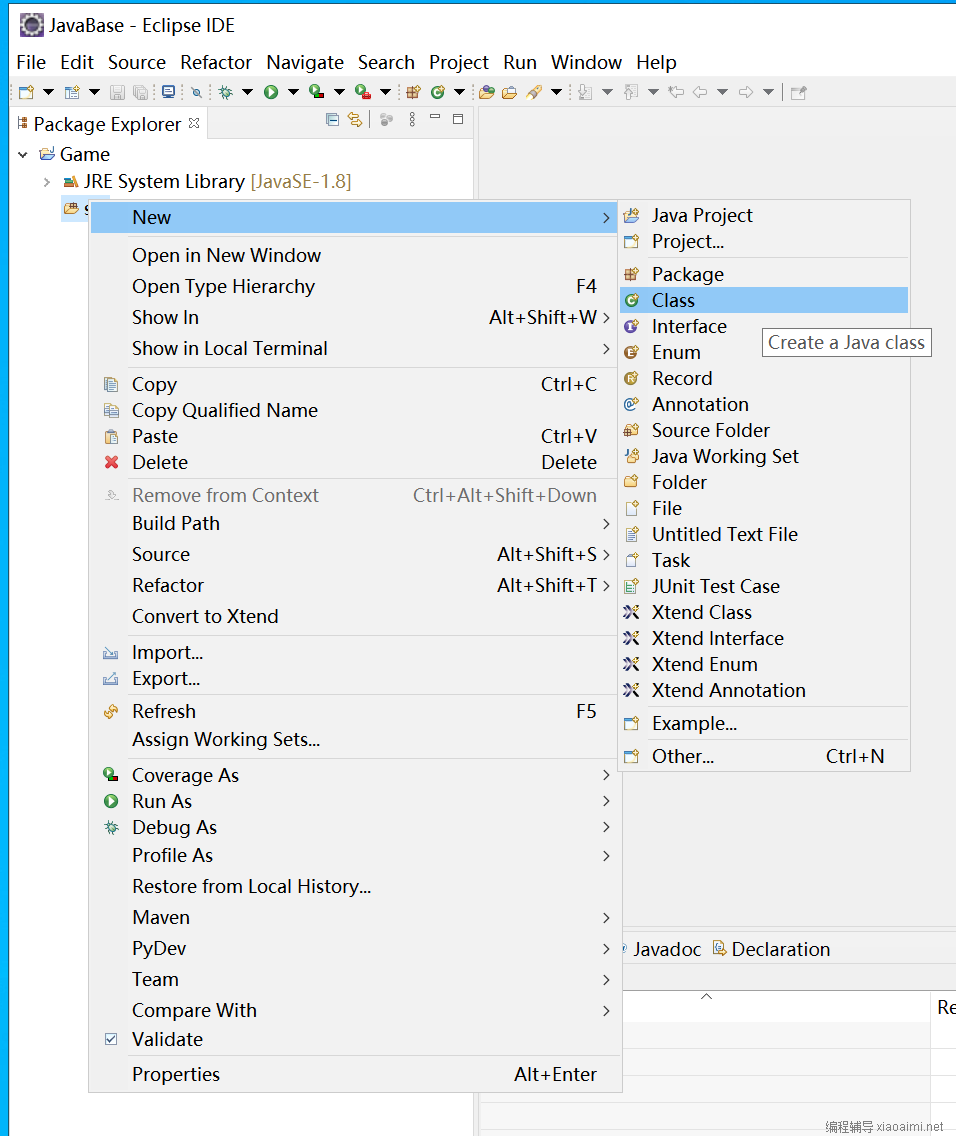Open the dropdown arrow next to the New wizard icon

click(x=49, y=92)
